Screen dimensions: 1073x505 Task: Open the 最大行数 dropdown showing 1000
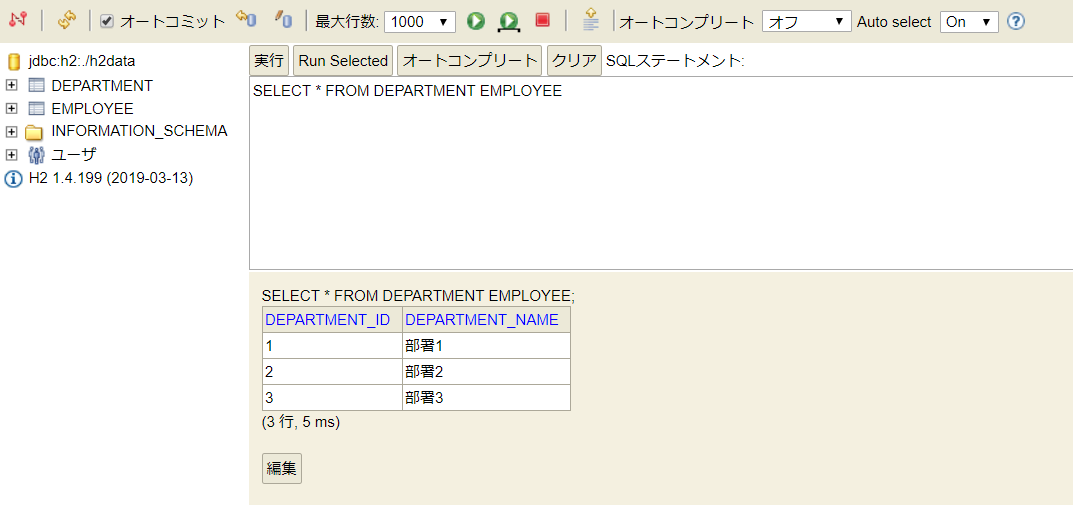point(420,22)
